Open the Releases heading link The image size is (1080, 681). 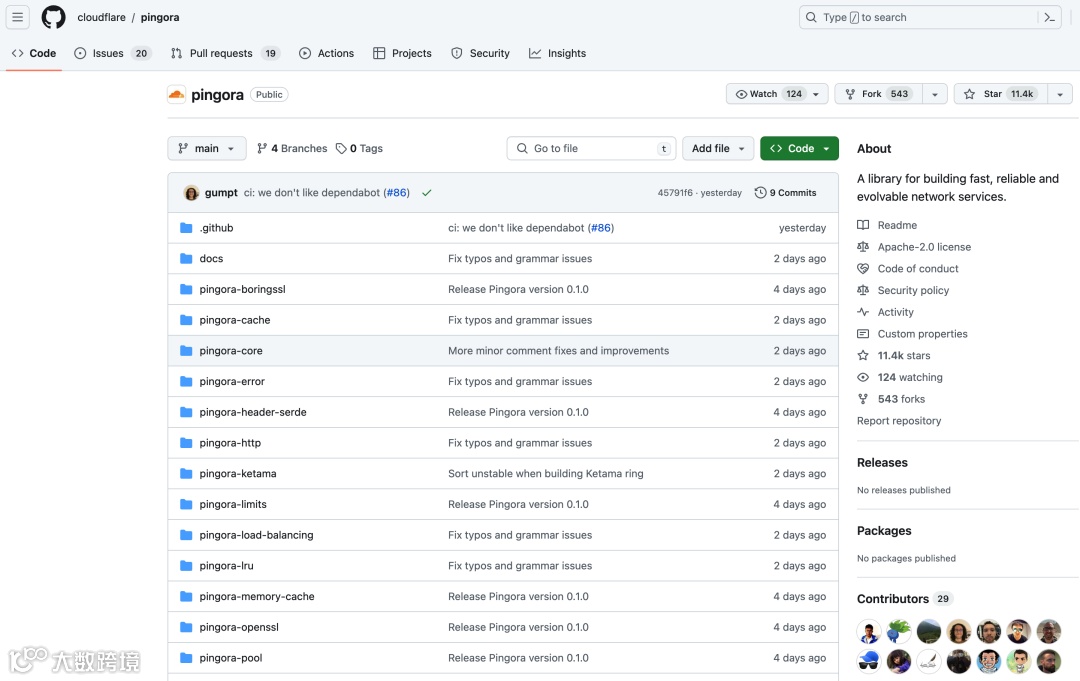(x=882, y=463)
